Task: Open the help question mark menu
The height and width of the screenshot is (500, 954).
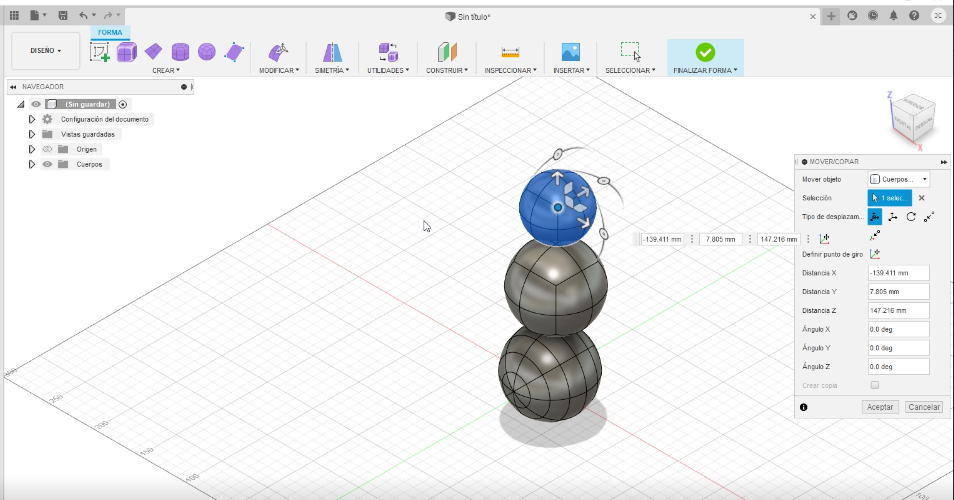Action: tap(914, 16)
